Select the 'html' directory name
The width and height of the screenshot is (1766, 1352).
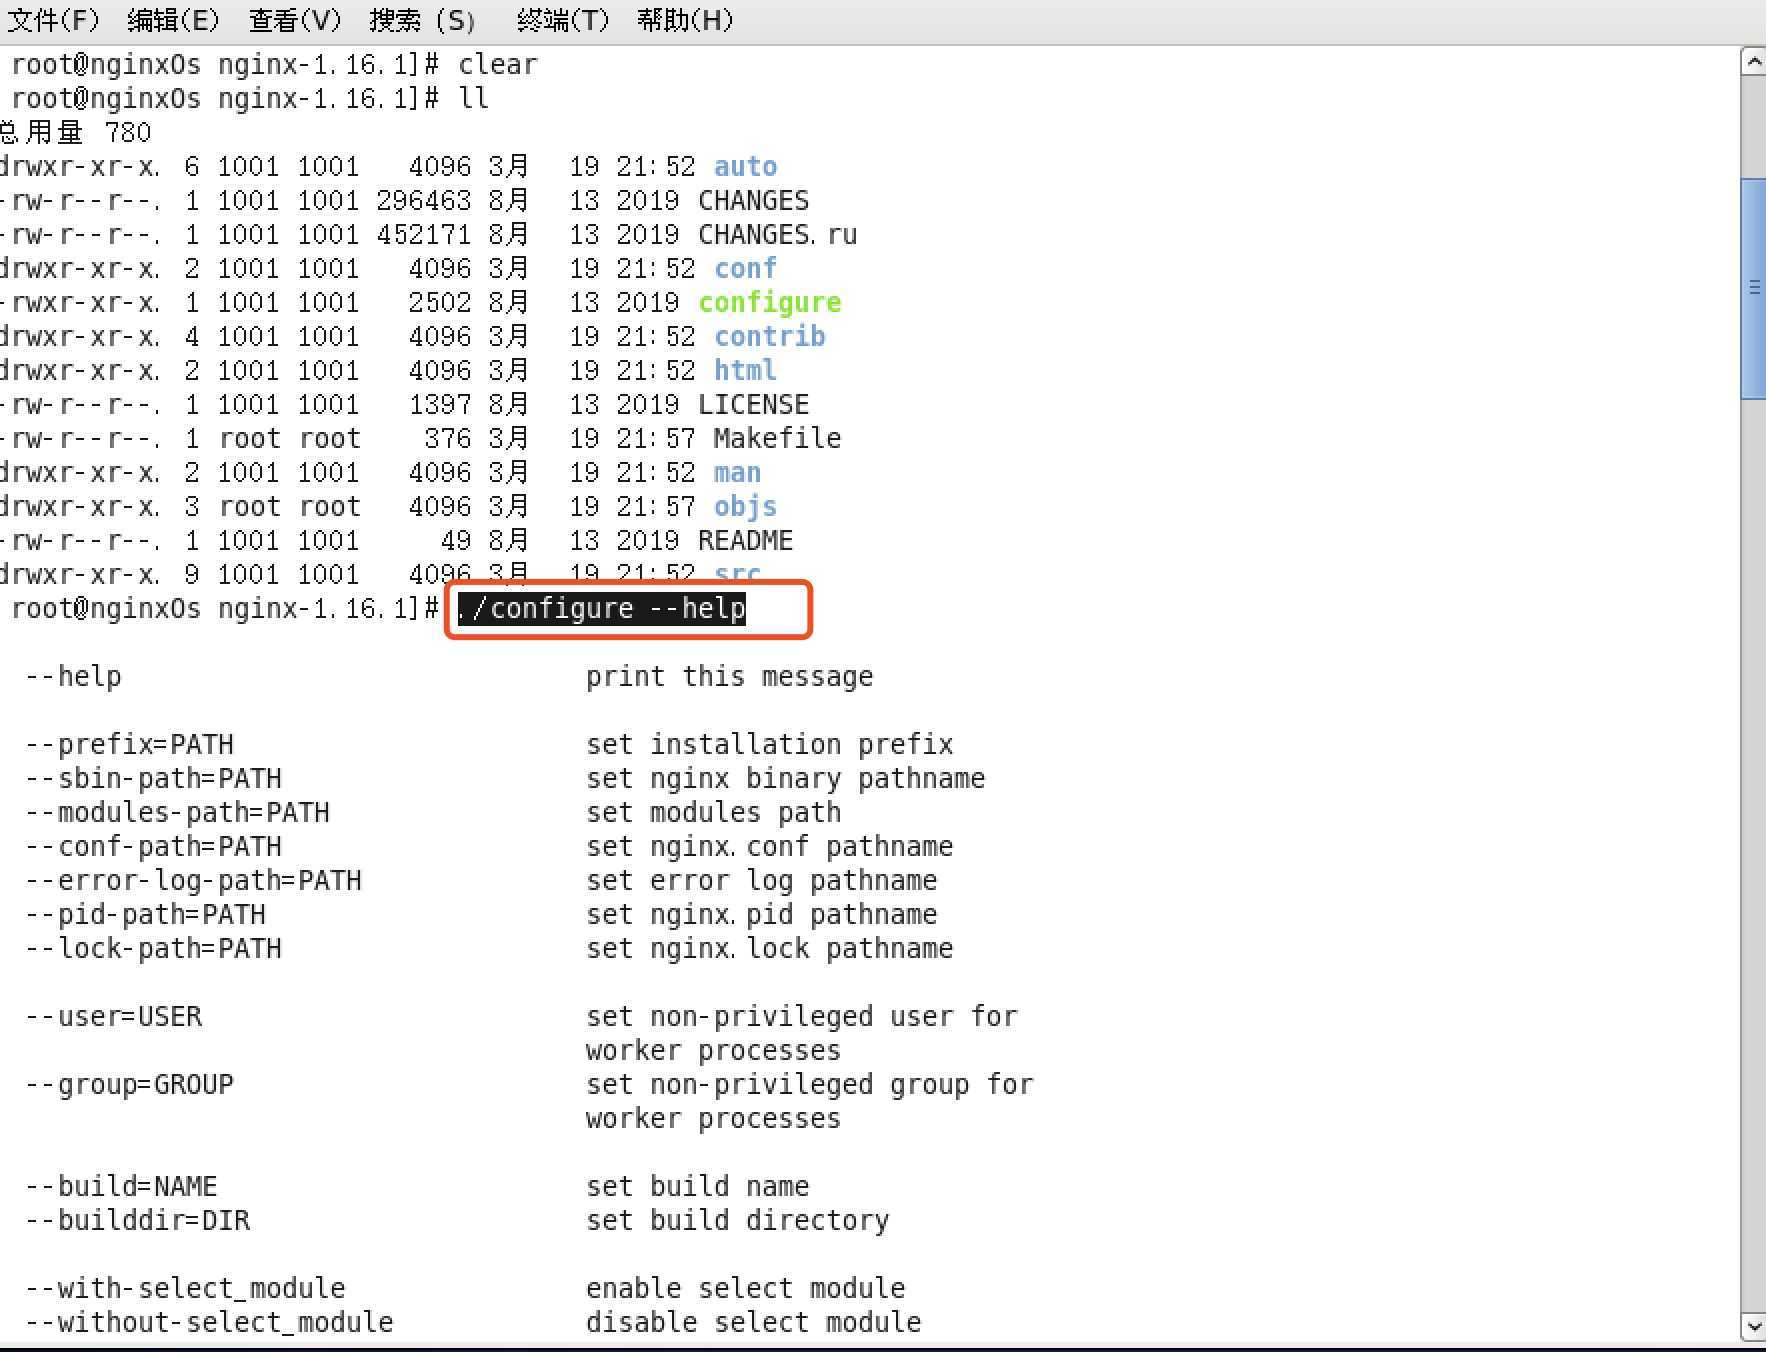click(x=746, y=371)
